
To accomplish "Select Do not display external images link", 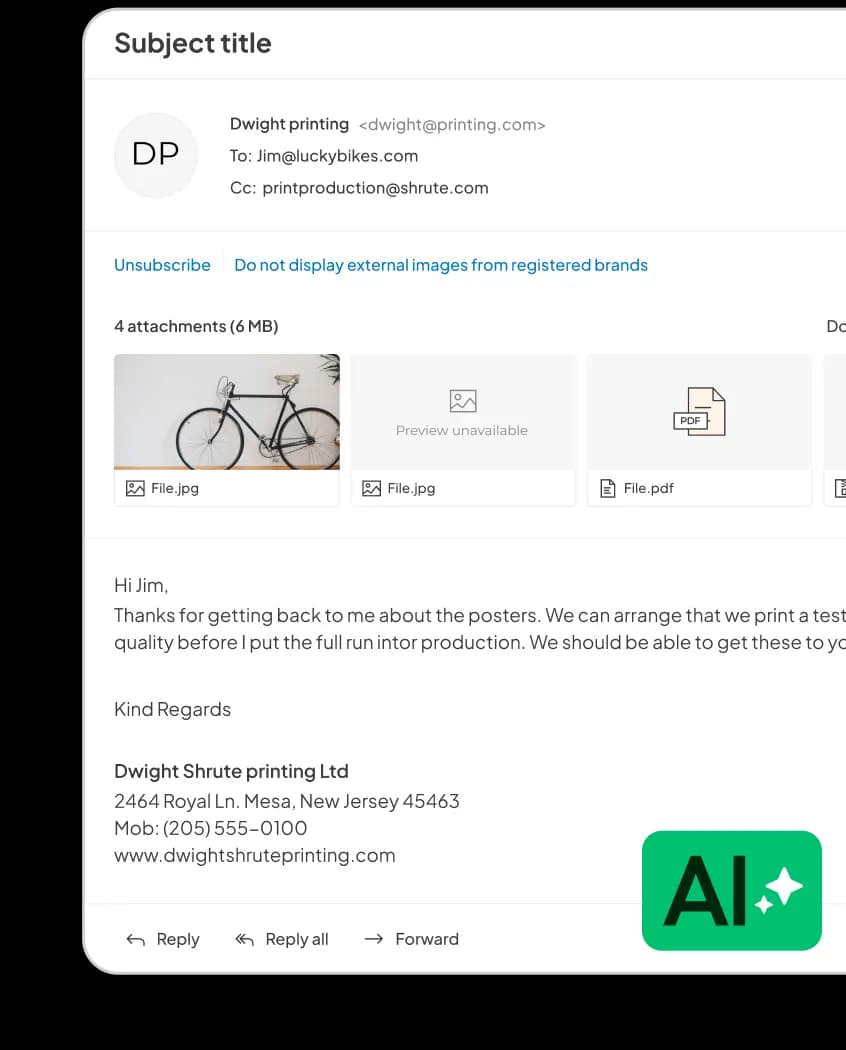I will [x=440, y=265].
